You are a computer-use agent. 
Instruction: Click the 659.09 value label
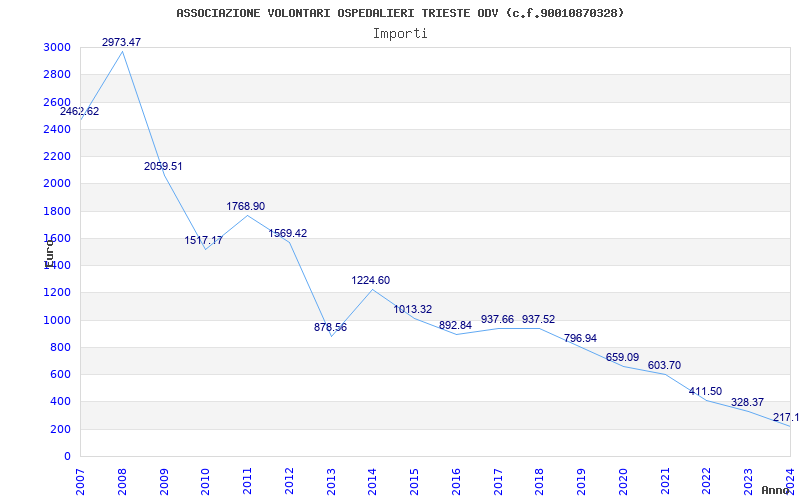tap(622, 357)
